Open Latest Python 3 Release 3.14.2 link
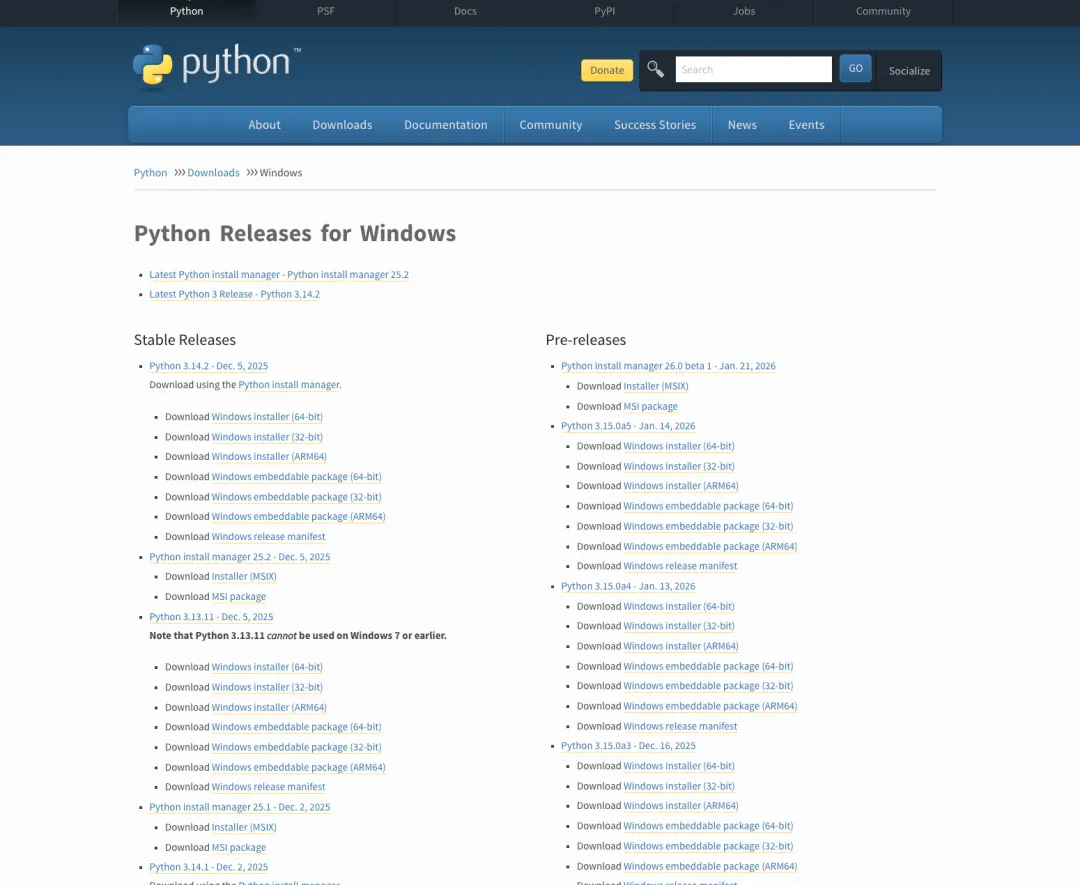 click(x=235, y=294)
